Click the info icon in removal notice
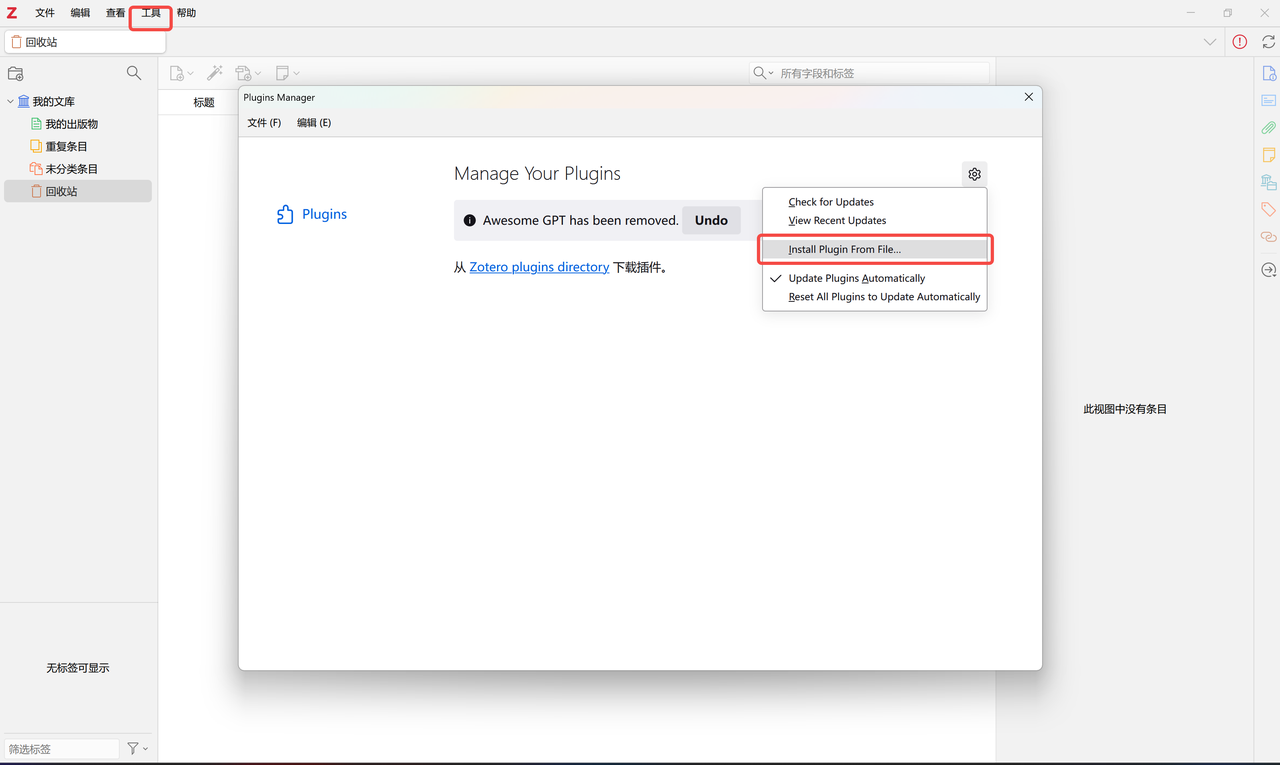 click(469, 220)
